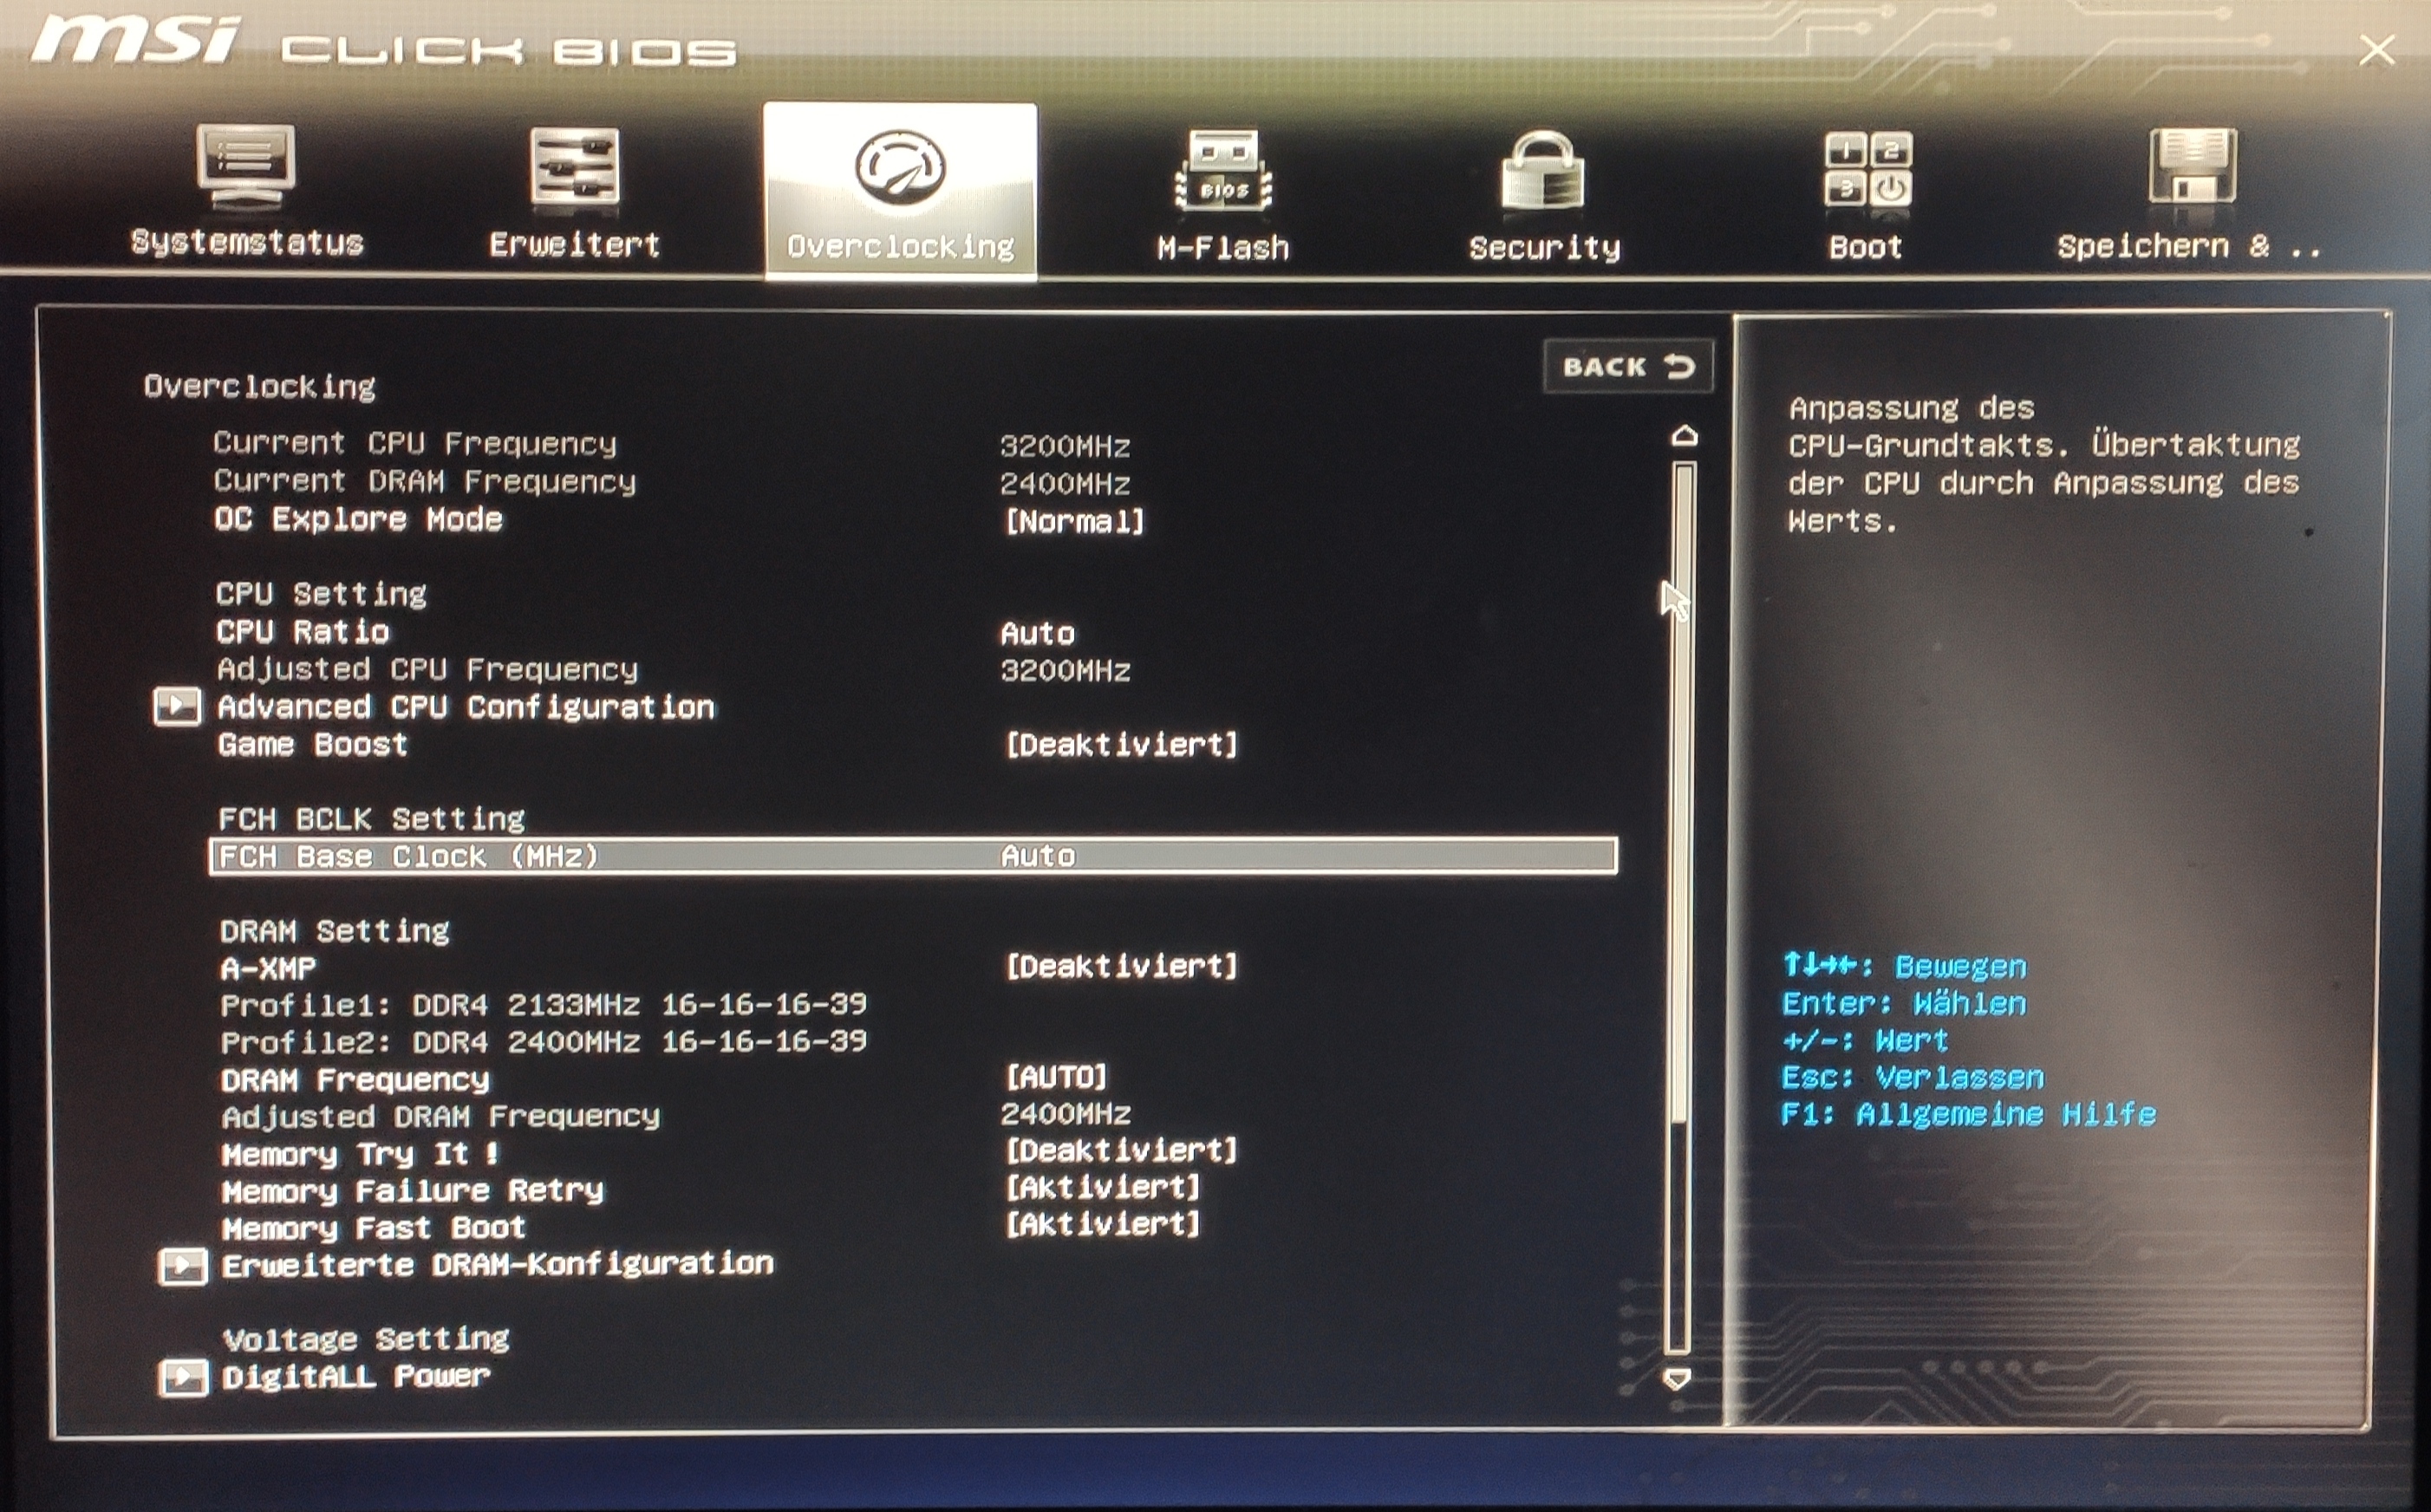Expand Advanced CPU Configuration submenu
This screenshot has height=1512, width=2431.
point(466,707)
